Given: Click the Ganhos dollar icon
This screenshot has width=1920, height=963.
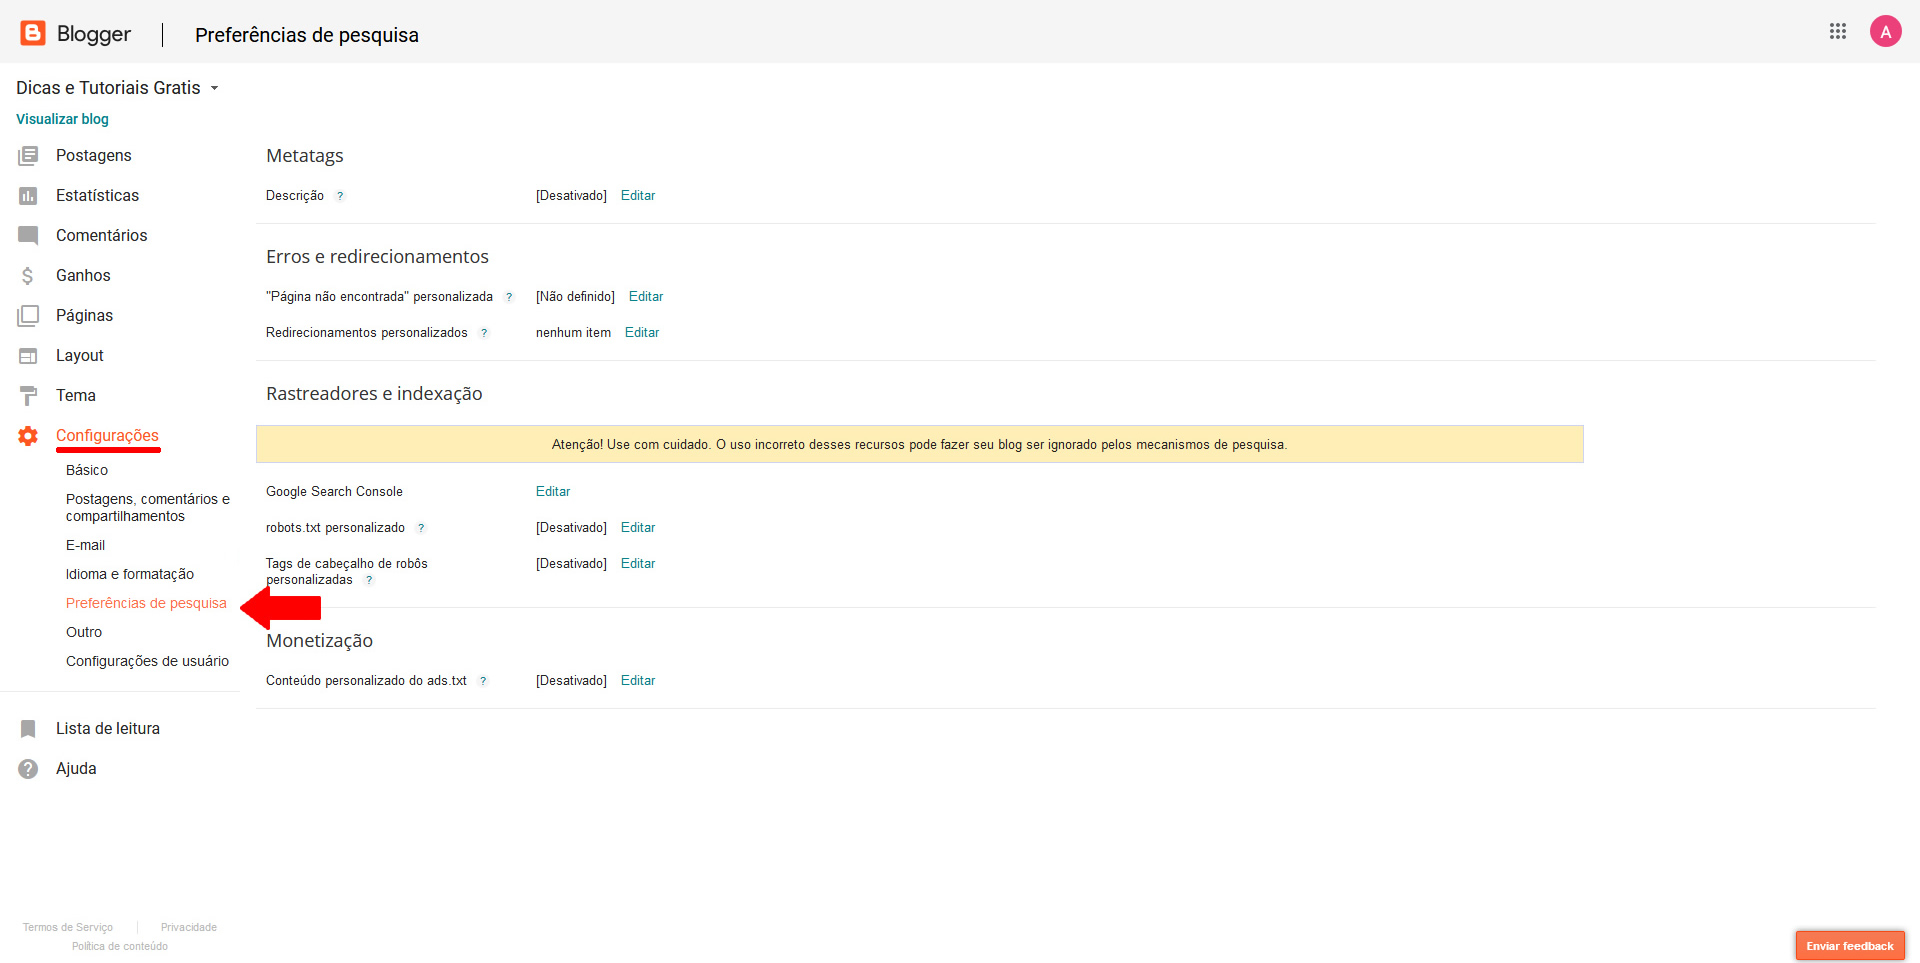Looking at the screenshot, I should click(28, 276).
